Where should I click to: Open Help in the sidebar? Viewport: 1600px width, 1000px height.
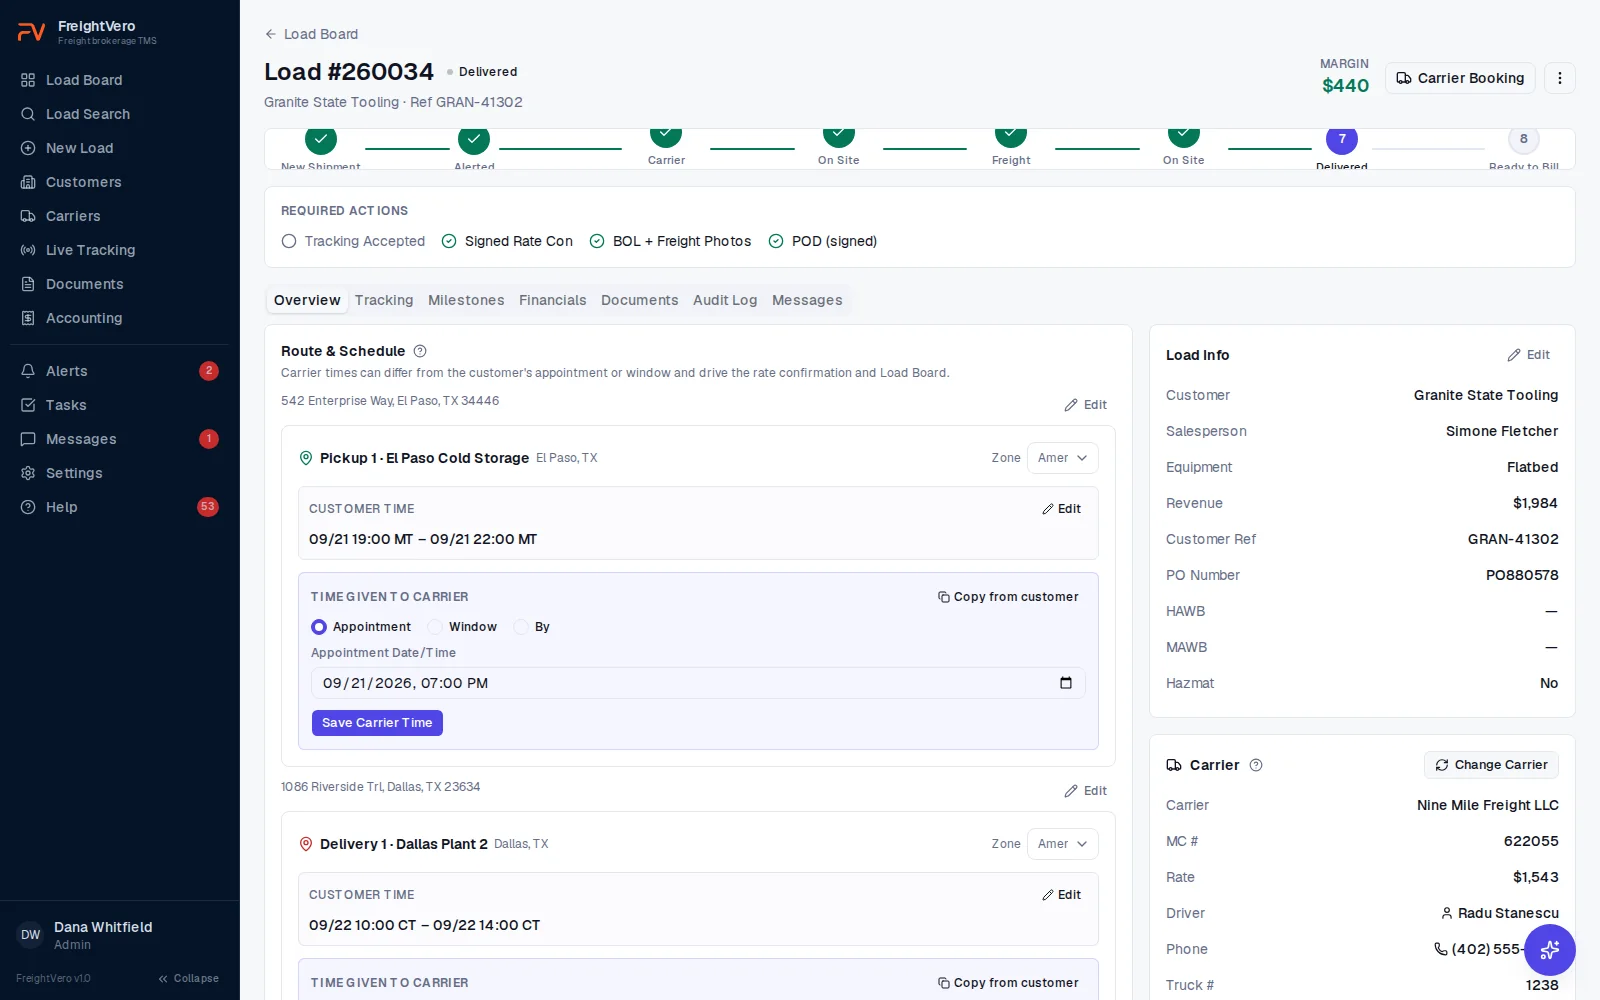pos(120,507)
